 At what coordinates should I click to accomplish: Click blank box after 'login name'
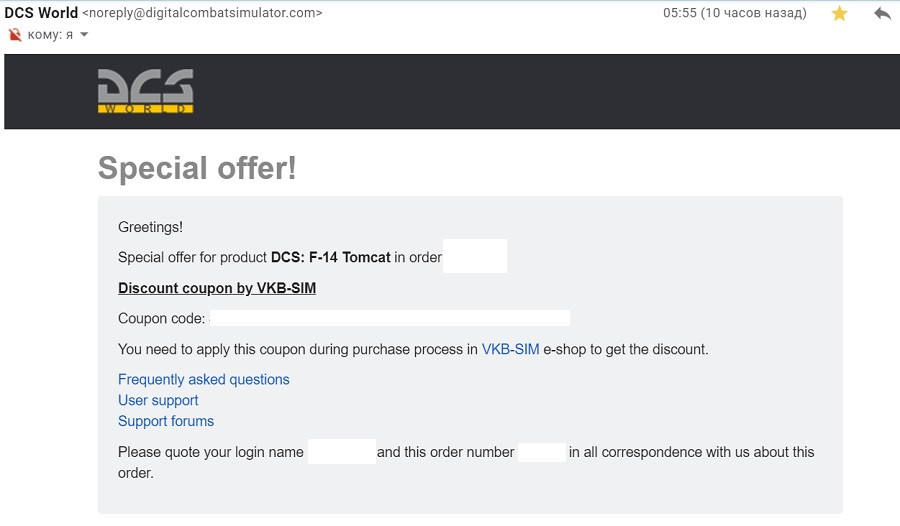click(x=341, y=452)
